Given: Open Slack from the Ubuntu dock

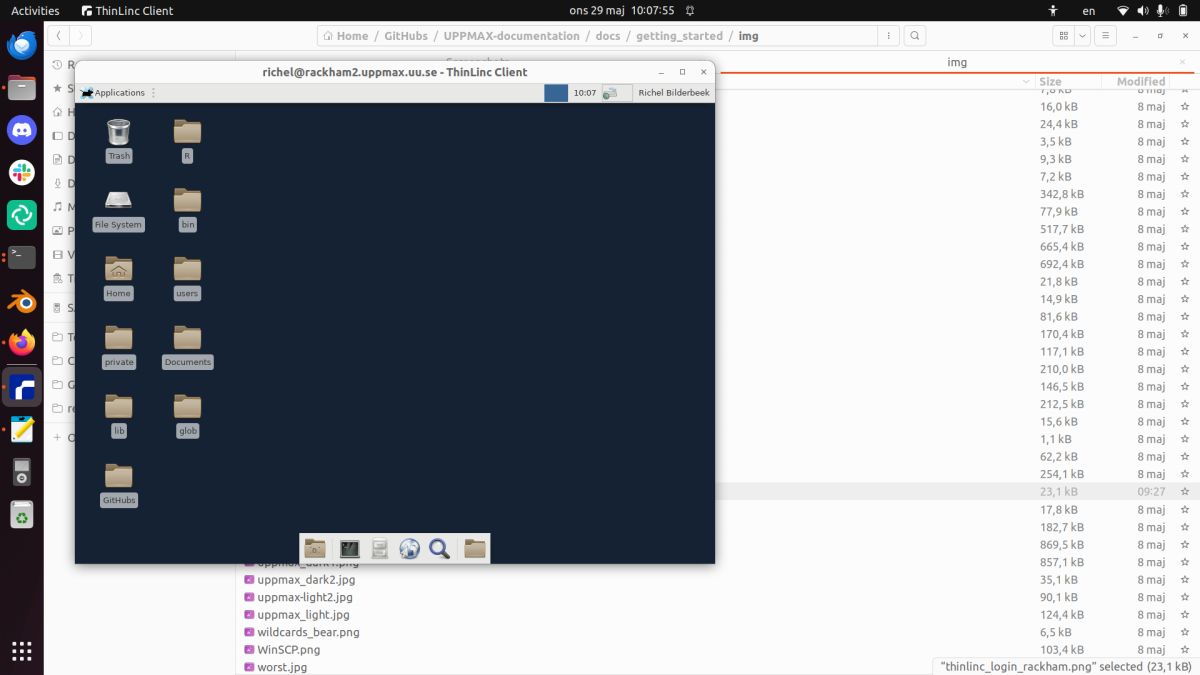Looking at the screenshot, I should 22,172.
